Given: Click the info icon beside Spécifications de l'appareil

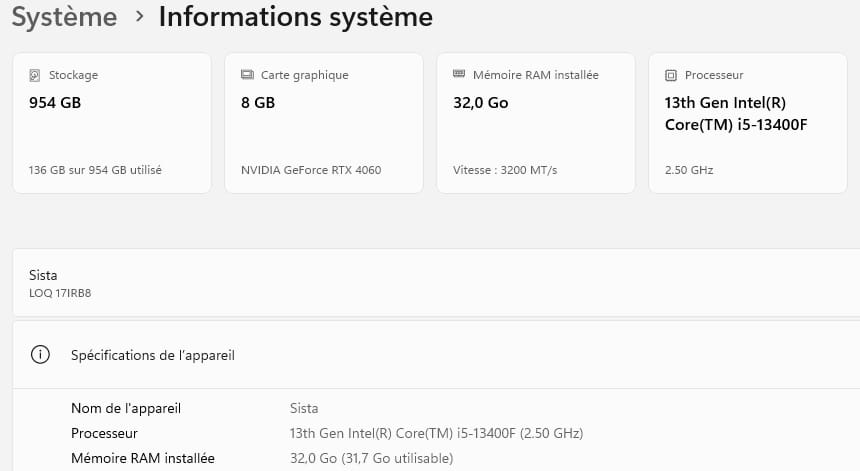Looking at the screenshot, I should click(41, 355).
